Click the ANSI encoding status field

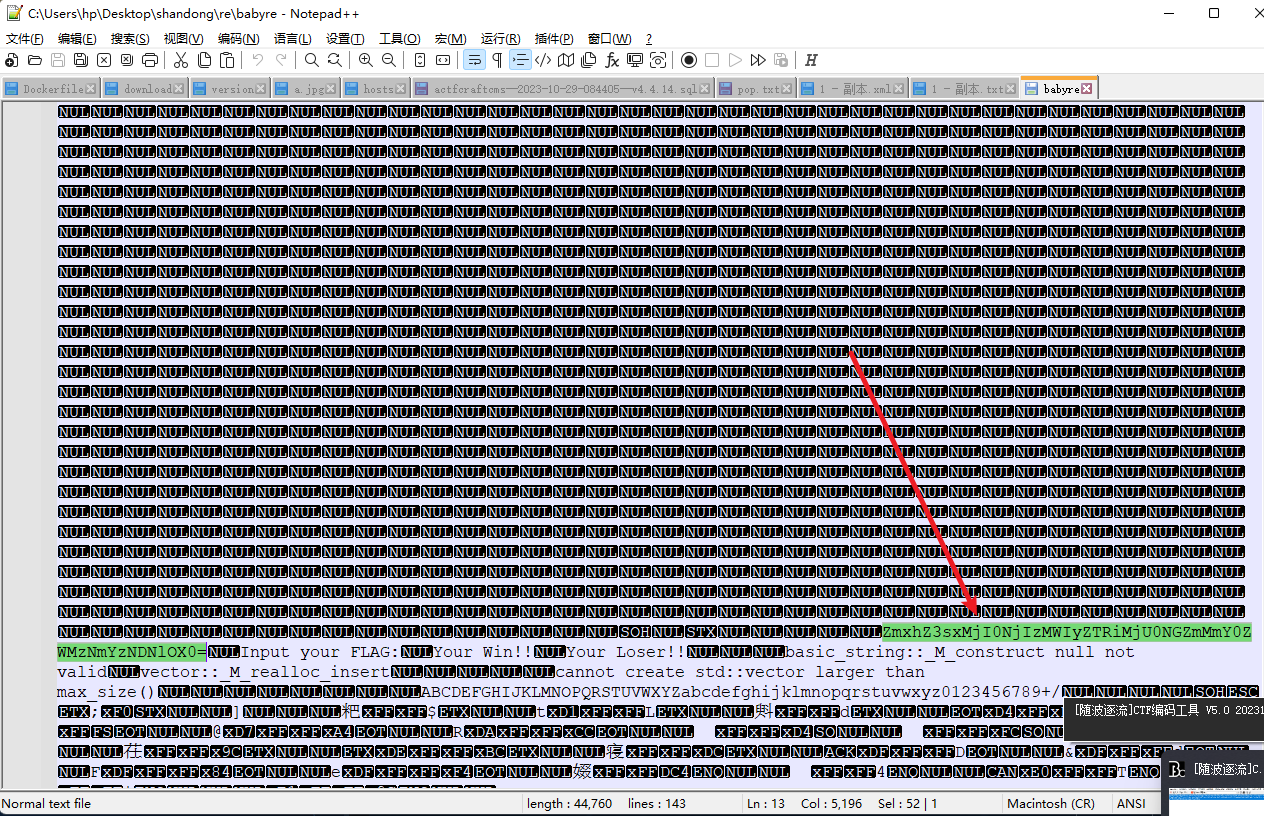point(1132,804)
